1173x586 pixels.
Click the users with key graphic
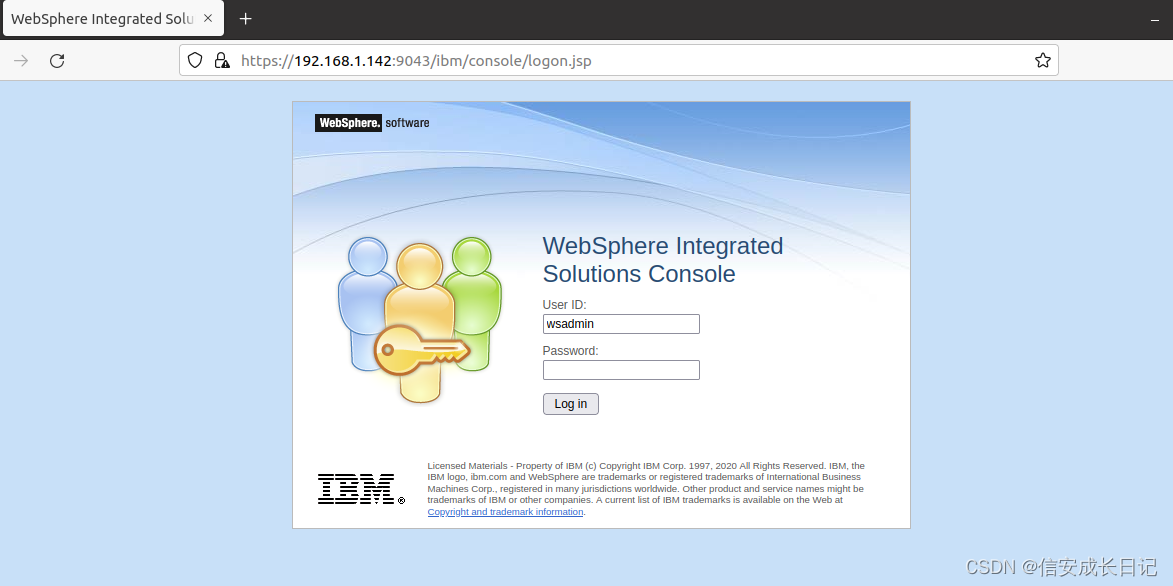coord(420,320)
